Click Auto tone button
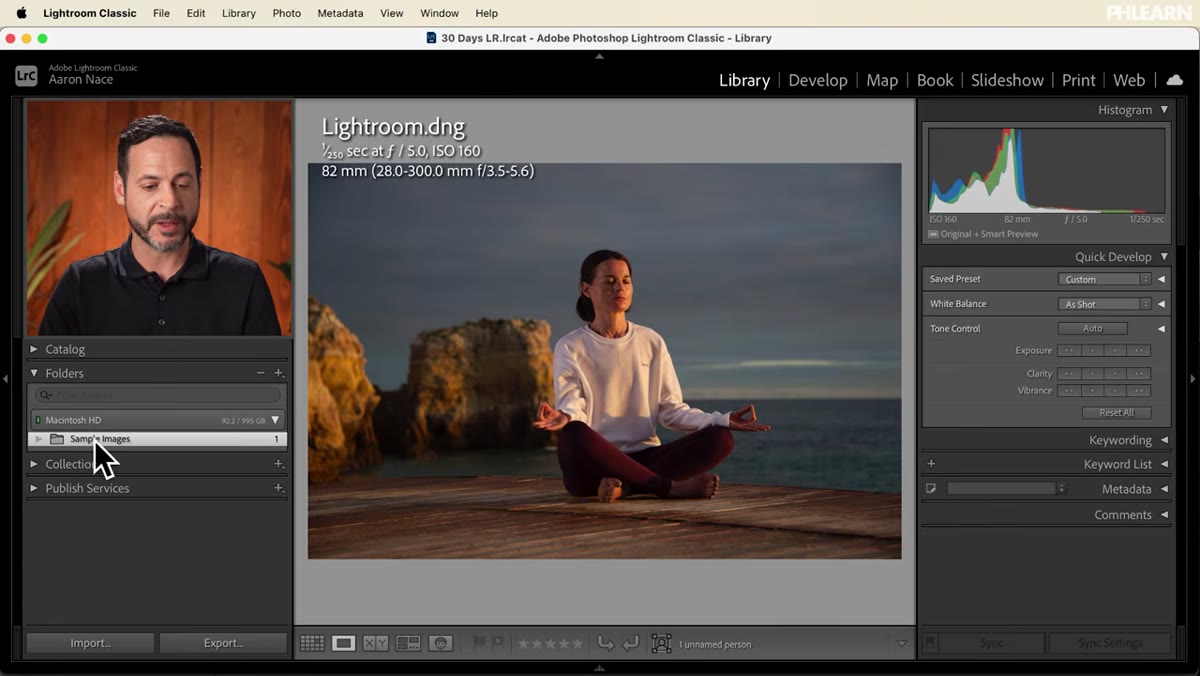 1093,328
